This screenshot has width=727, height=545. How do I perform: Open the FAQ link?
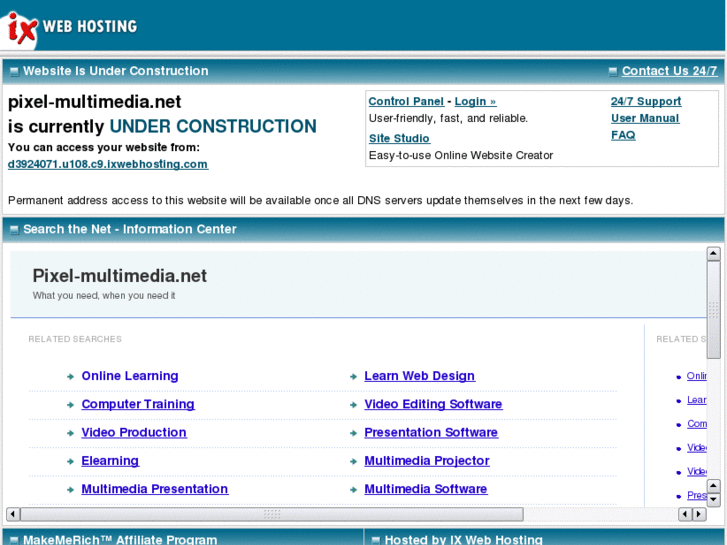pos(623,135)
